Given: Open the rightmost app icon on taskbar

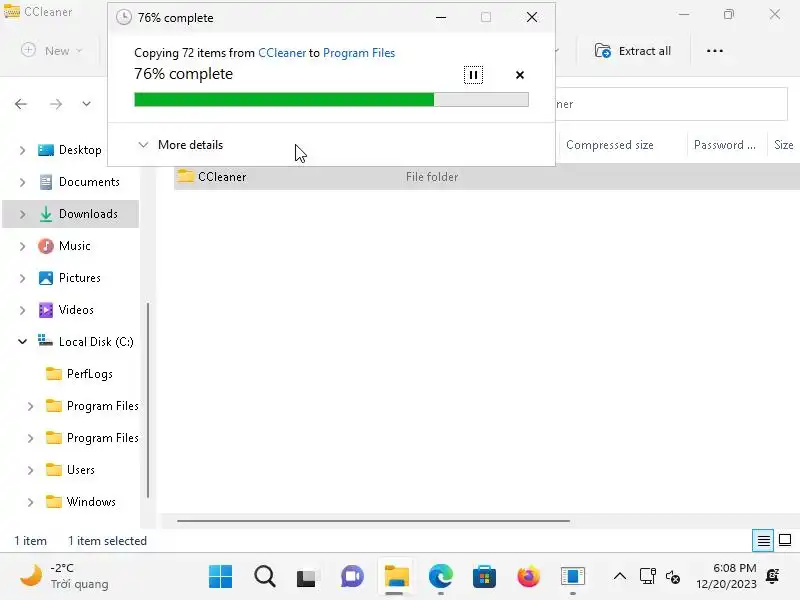Looking at the screenshot, I should click(x=572, y=577).
